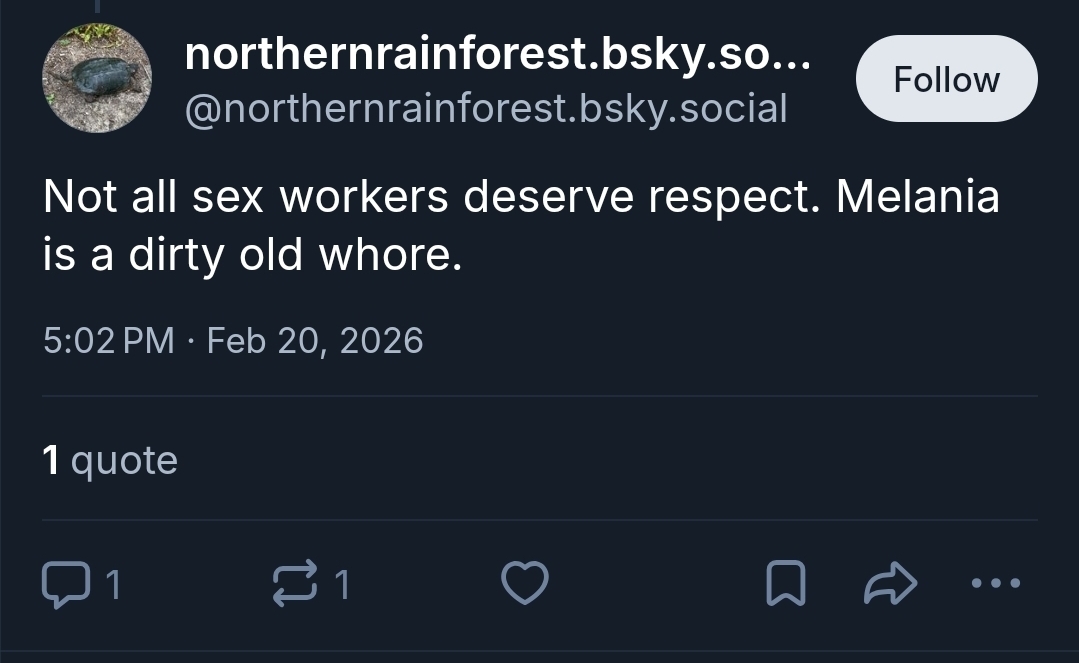Share the post via the arrow icon
This screenshot has height=663, width=1079.
click(889, 584)
